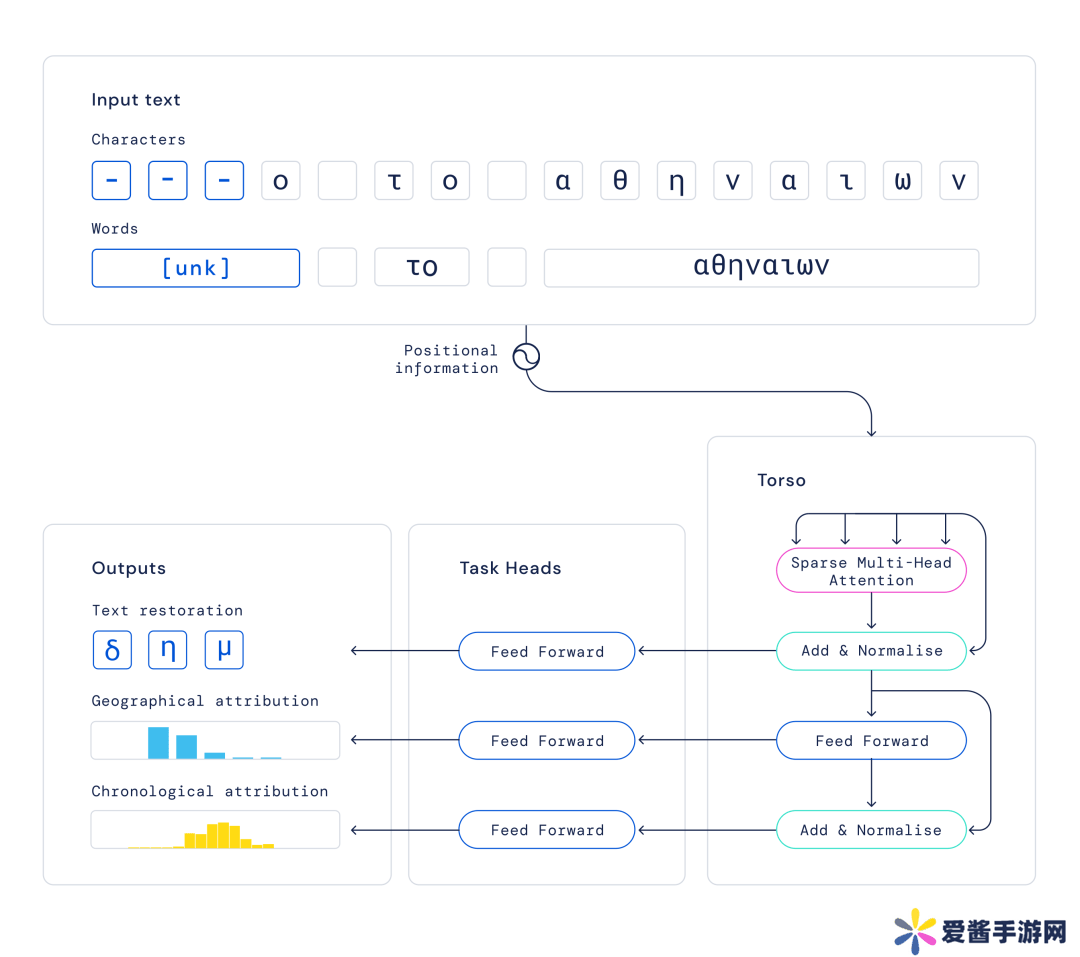Viewport: 1080px width, 957px height.
Task: Select the lower Add & Normalise block
Action: point(871,830)
